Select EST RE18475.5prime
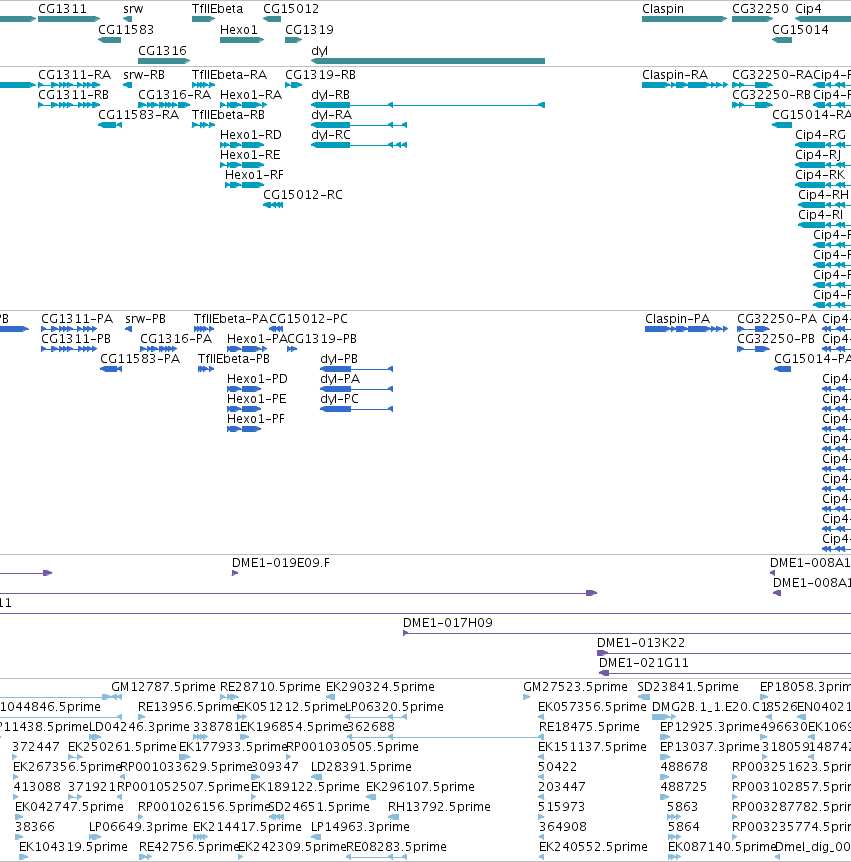 click(x=589, y=727)
